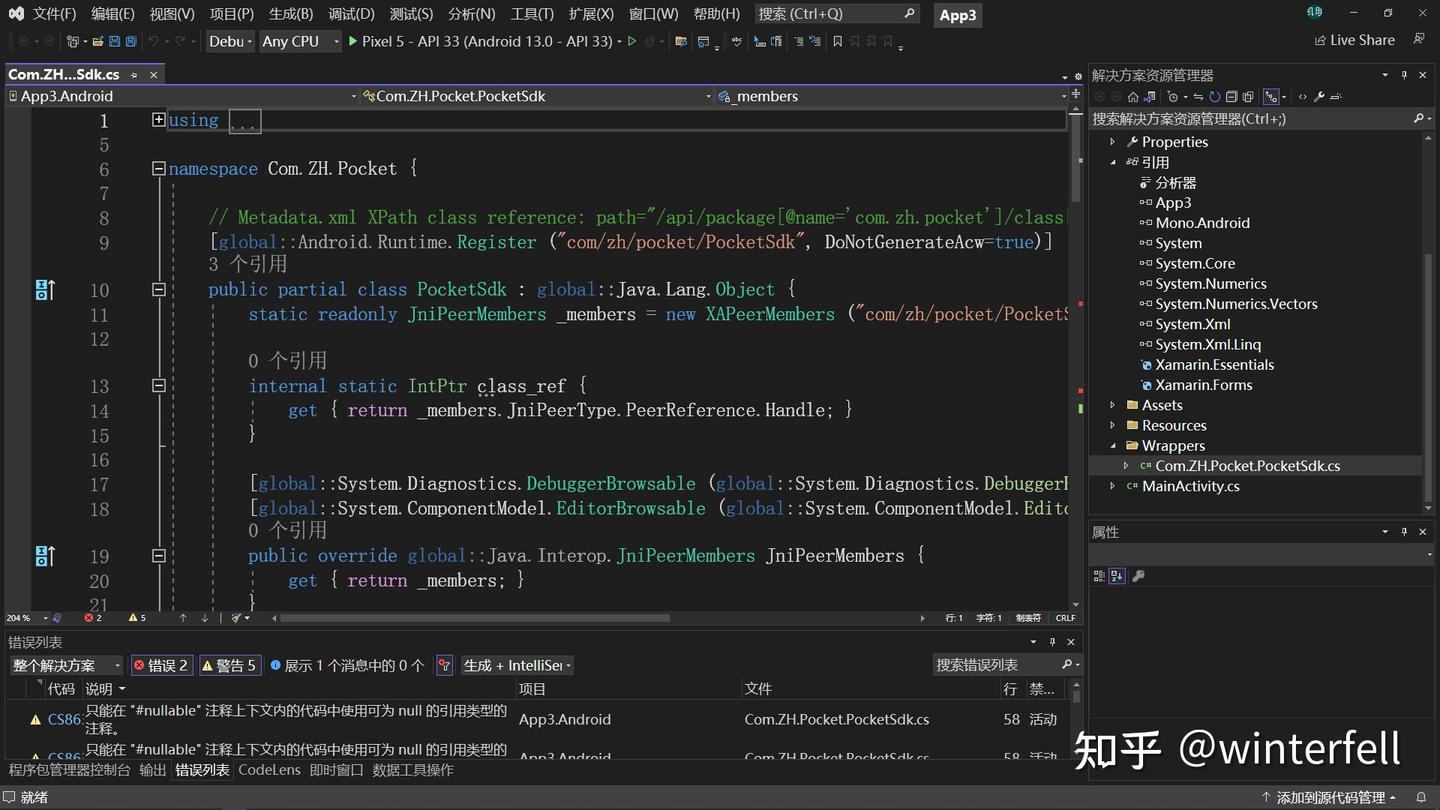Click the Bookmark icon in the main toolbar
The height and width of the screenshot is (810, 1440).
click(x=838, y=42)
